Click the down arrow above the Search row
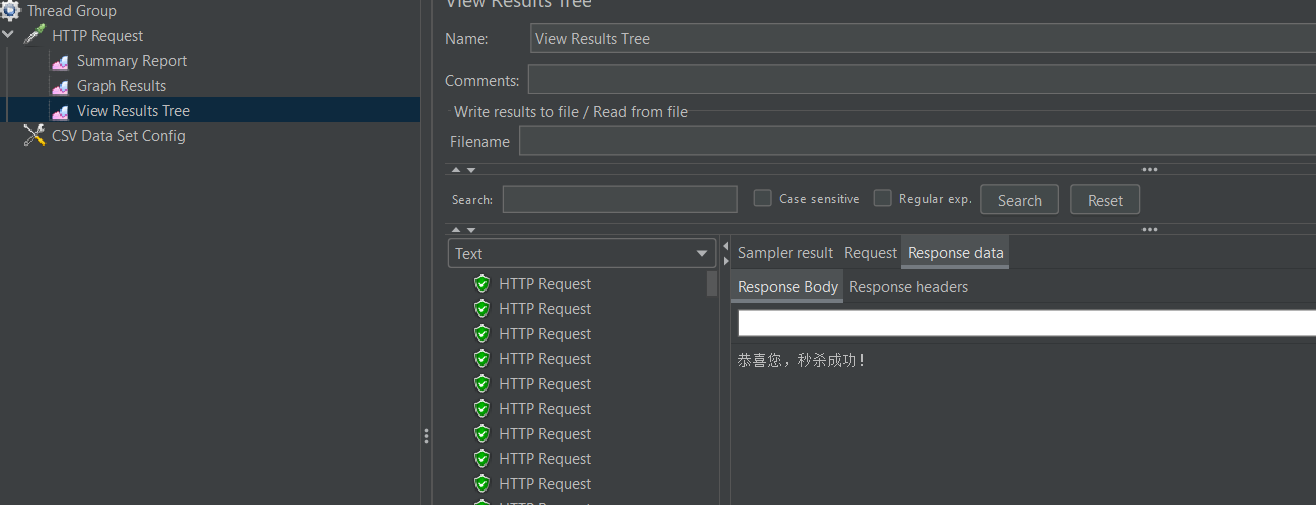Image resolution: width=1316 pixels, height=505 pixels. coord(471,170)
